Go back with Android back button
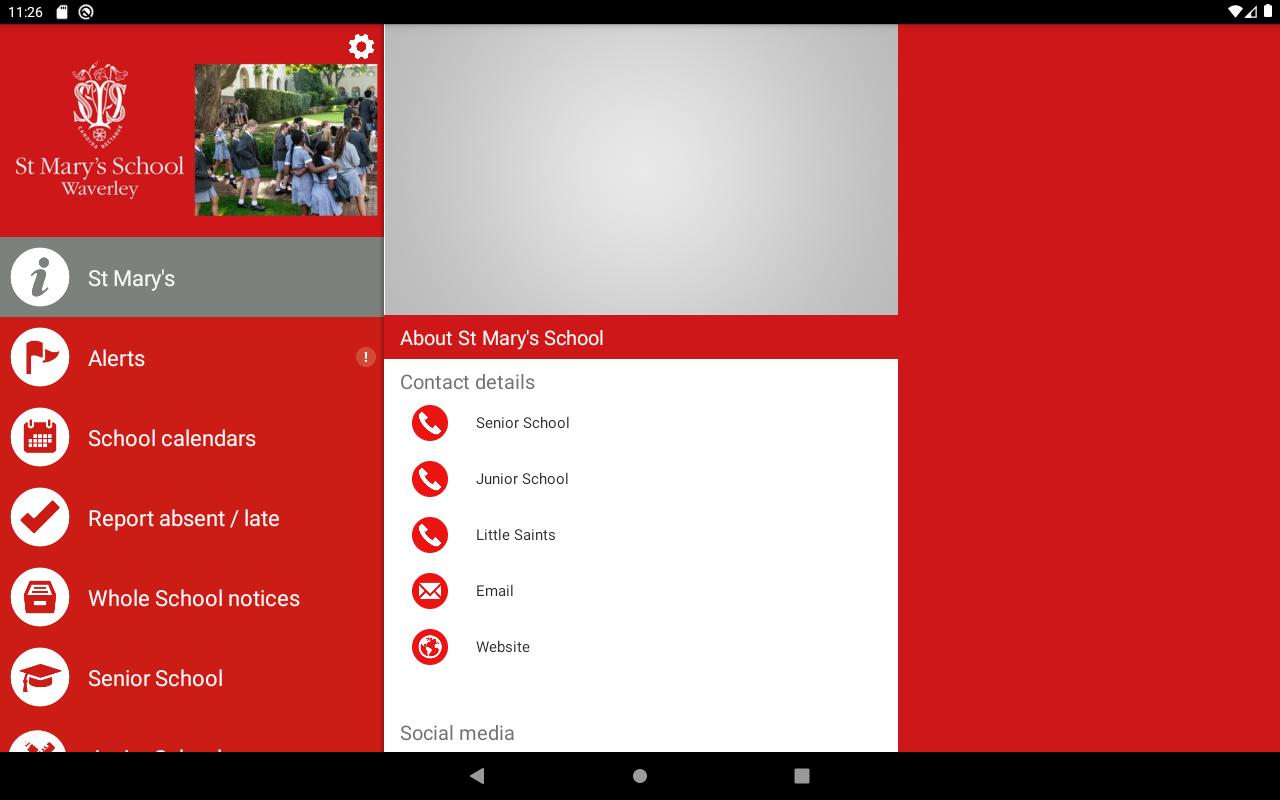This screenshot has width=1280, height=800. 477,776
